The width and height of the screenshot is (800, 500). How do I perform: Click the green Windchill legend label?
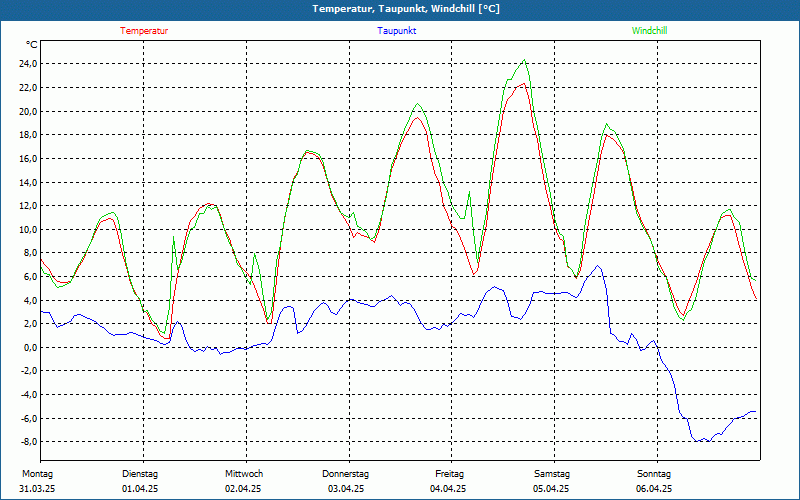[649, 31]
